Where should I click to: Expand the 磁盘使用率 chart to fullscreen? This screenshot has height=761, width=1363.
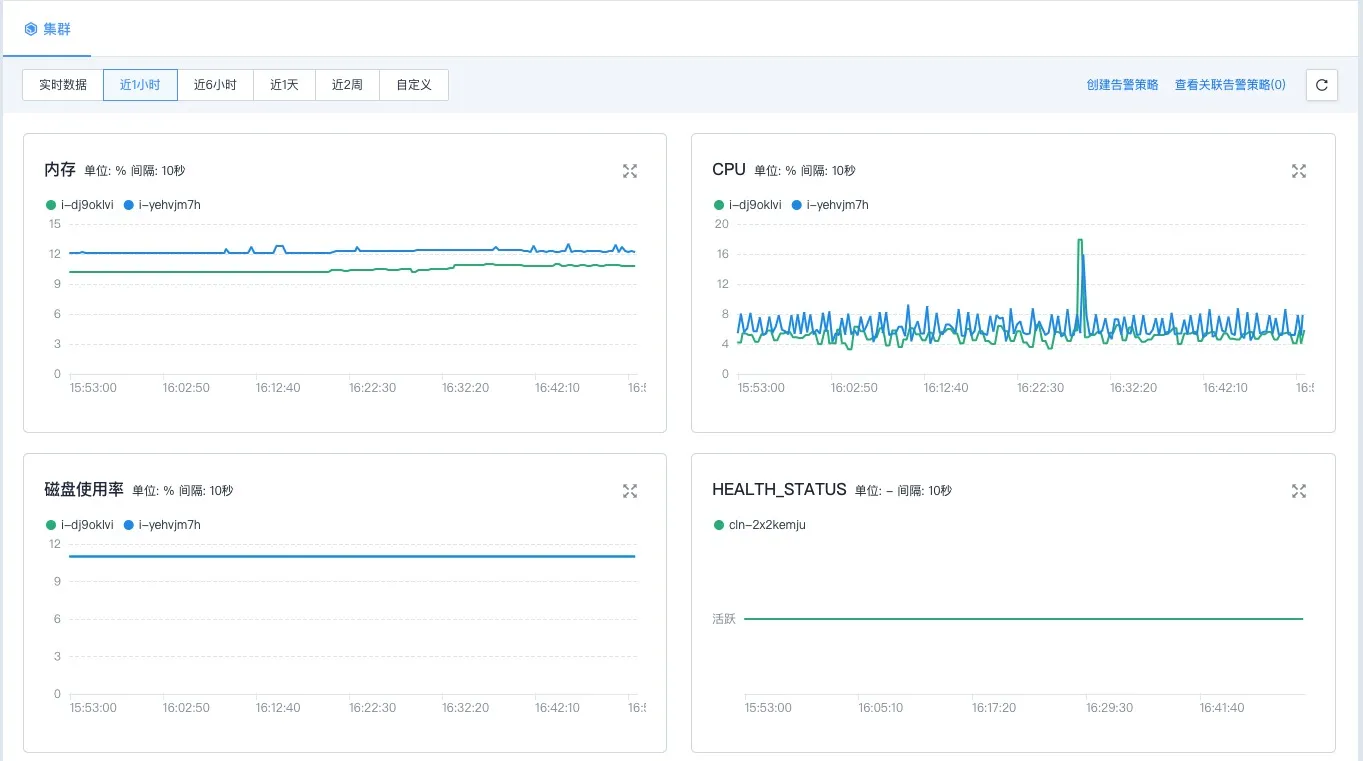point(630,491)
